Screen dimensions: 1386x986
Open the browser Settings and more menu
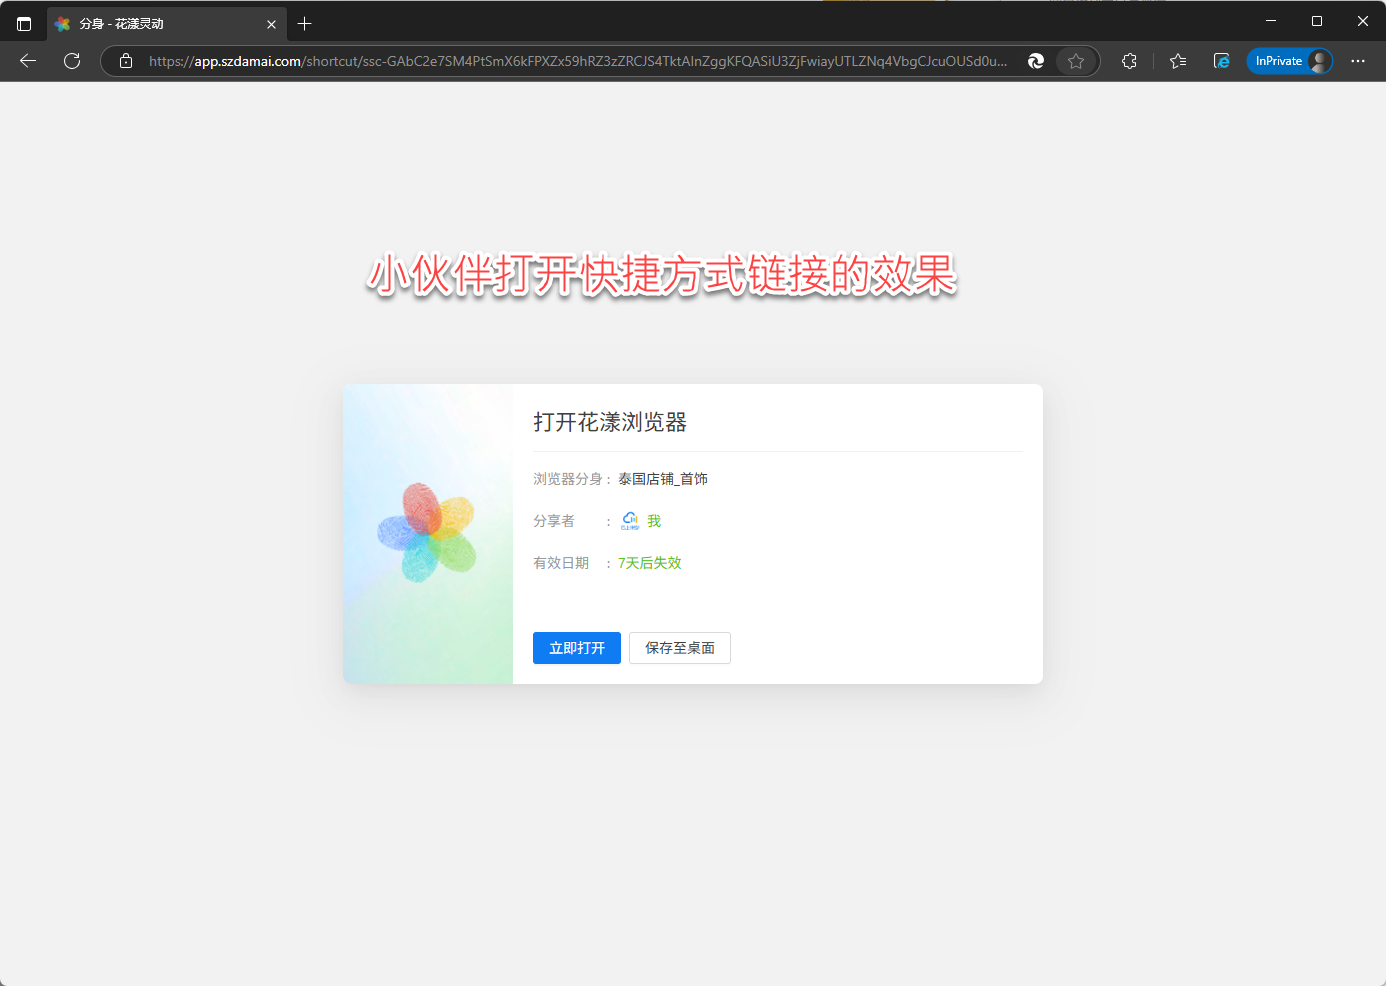[1358, 61]
